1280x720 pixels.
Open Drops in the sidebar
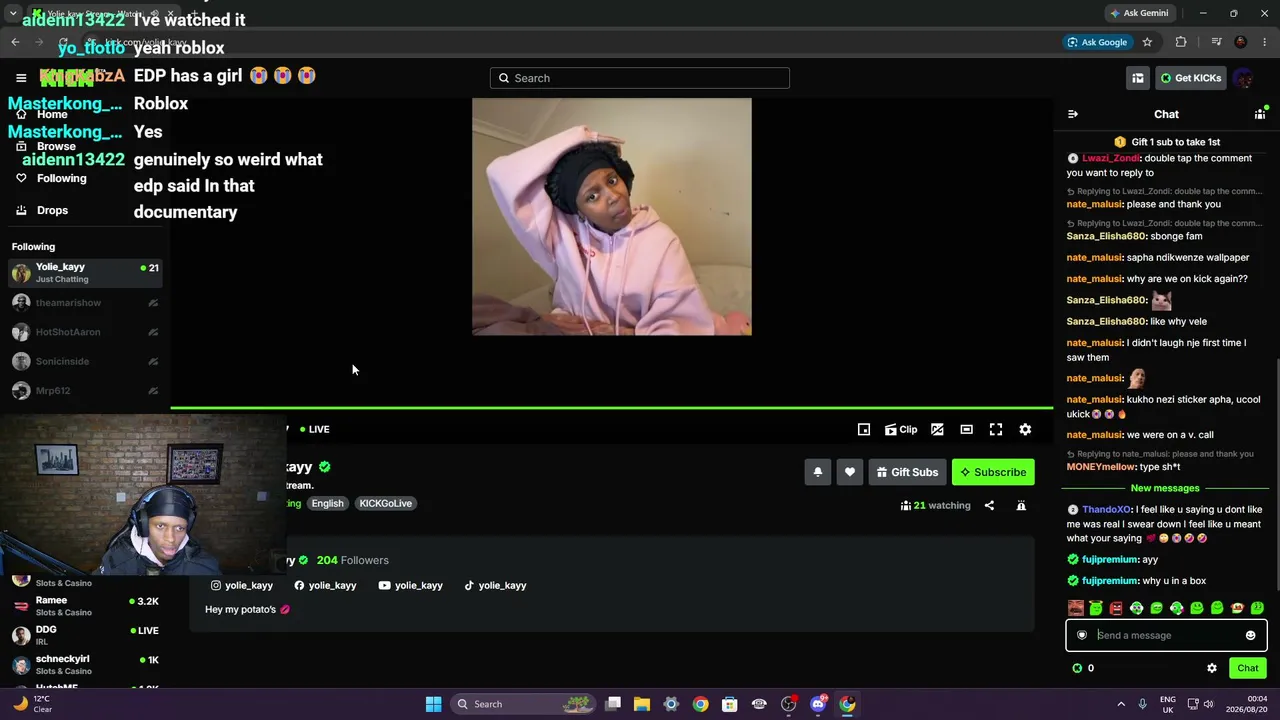[52, 211]
